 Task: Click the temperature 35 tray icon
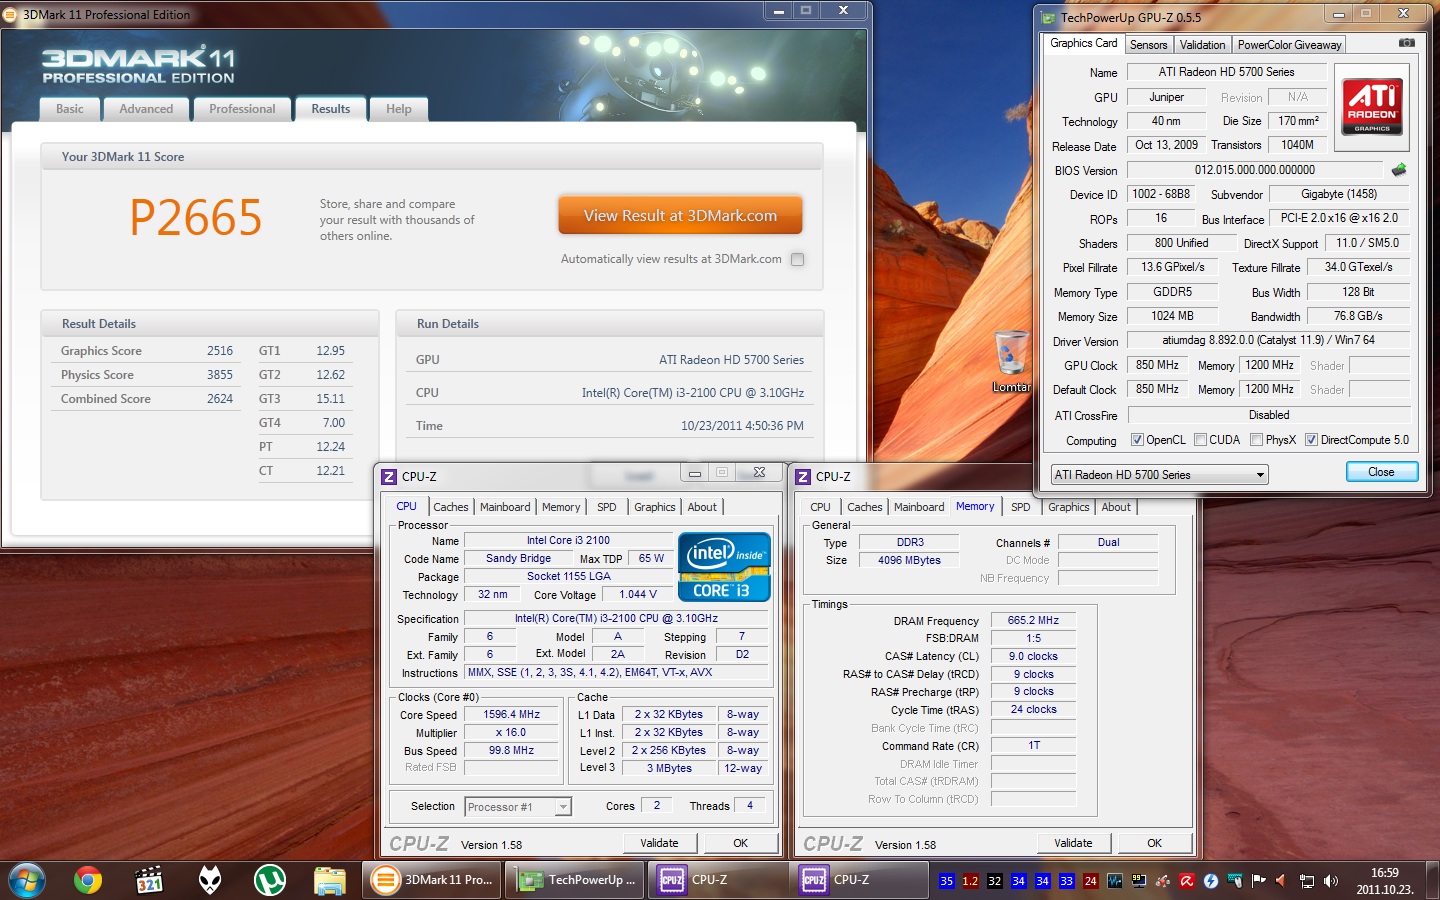click(946, 881)
